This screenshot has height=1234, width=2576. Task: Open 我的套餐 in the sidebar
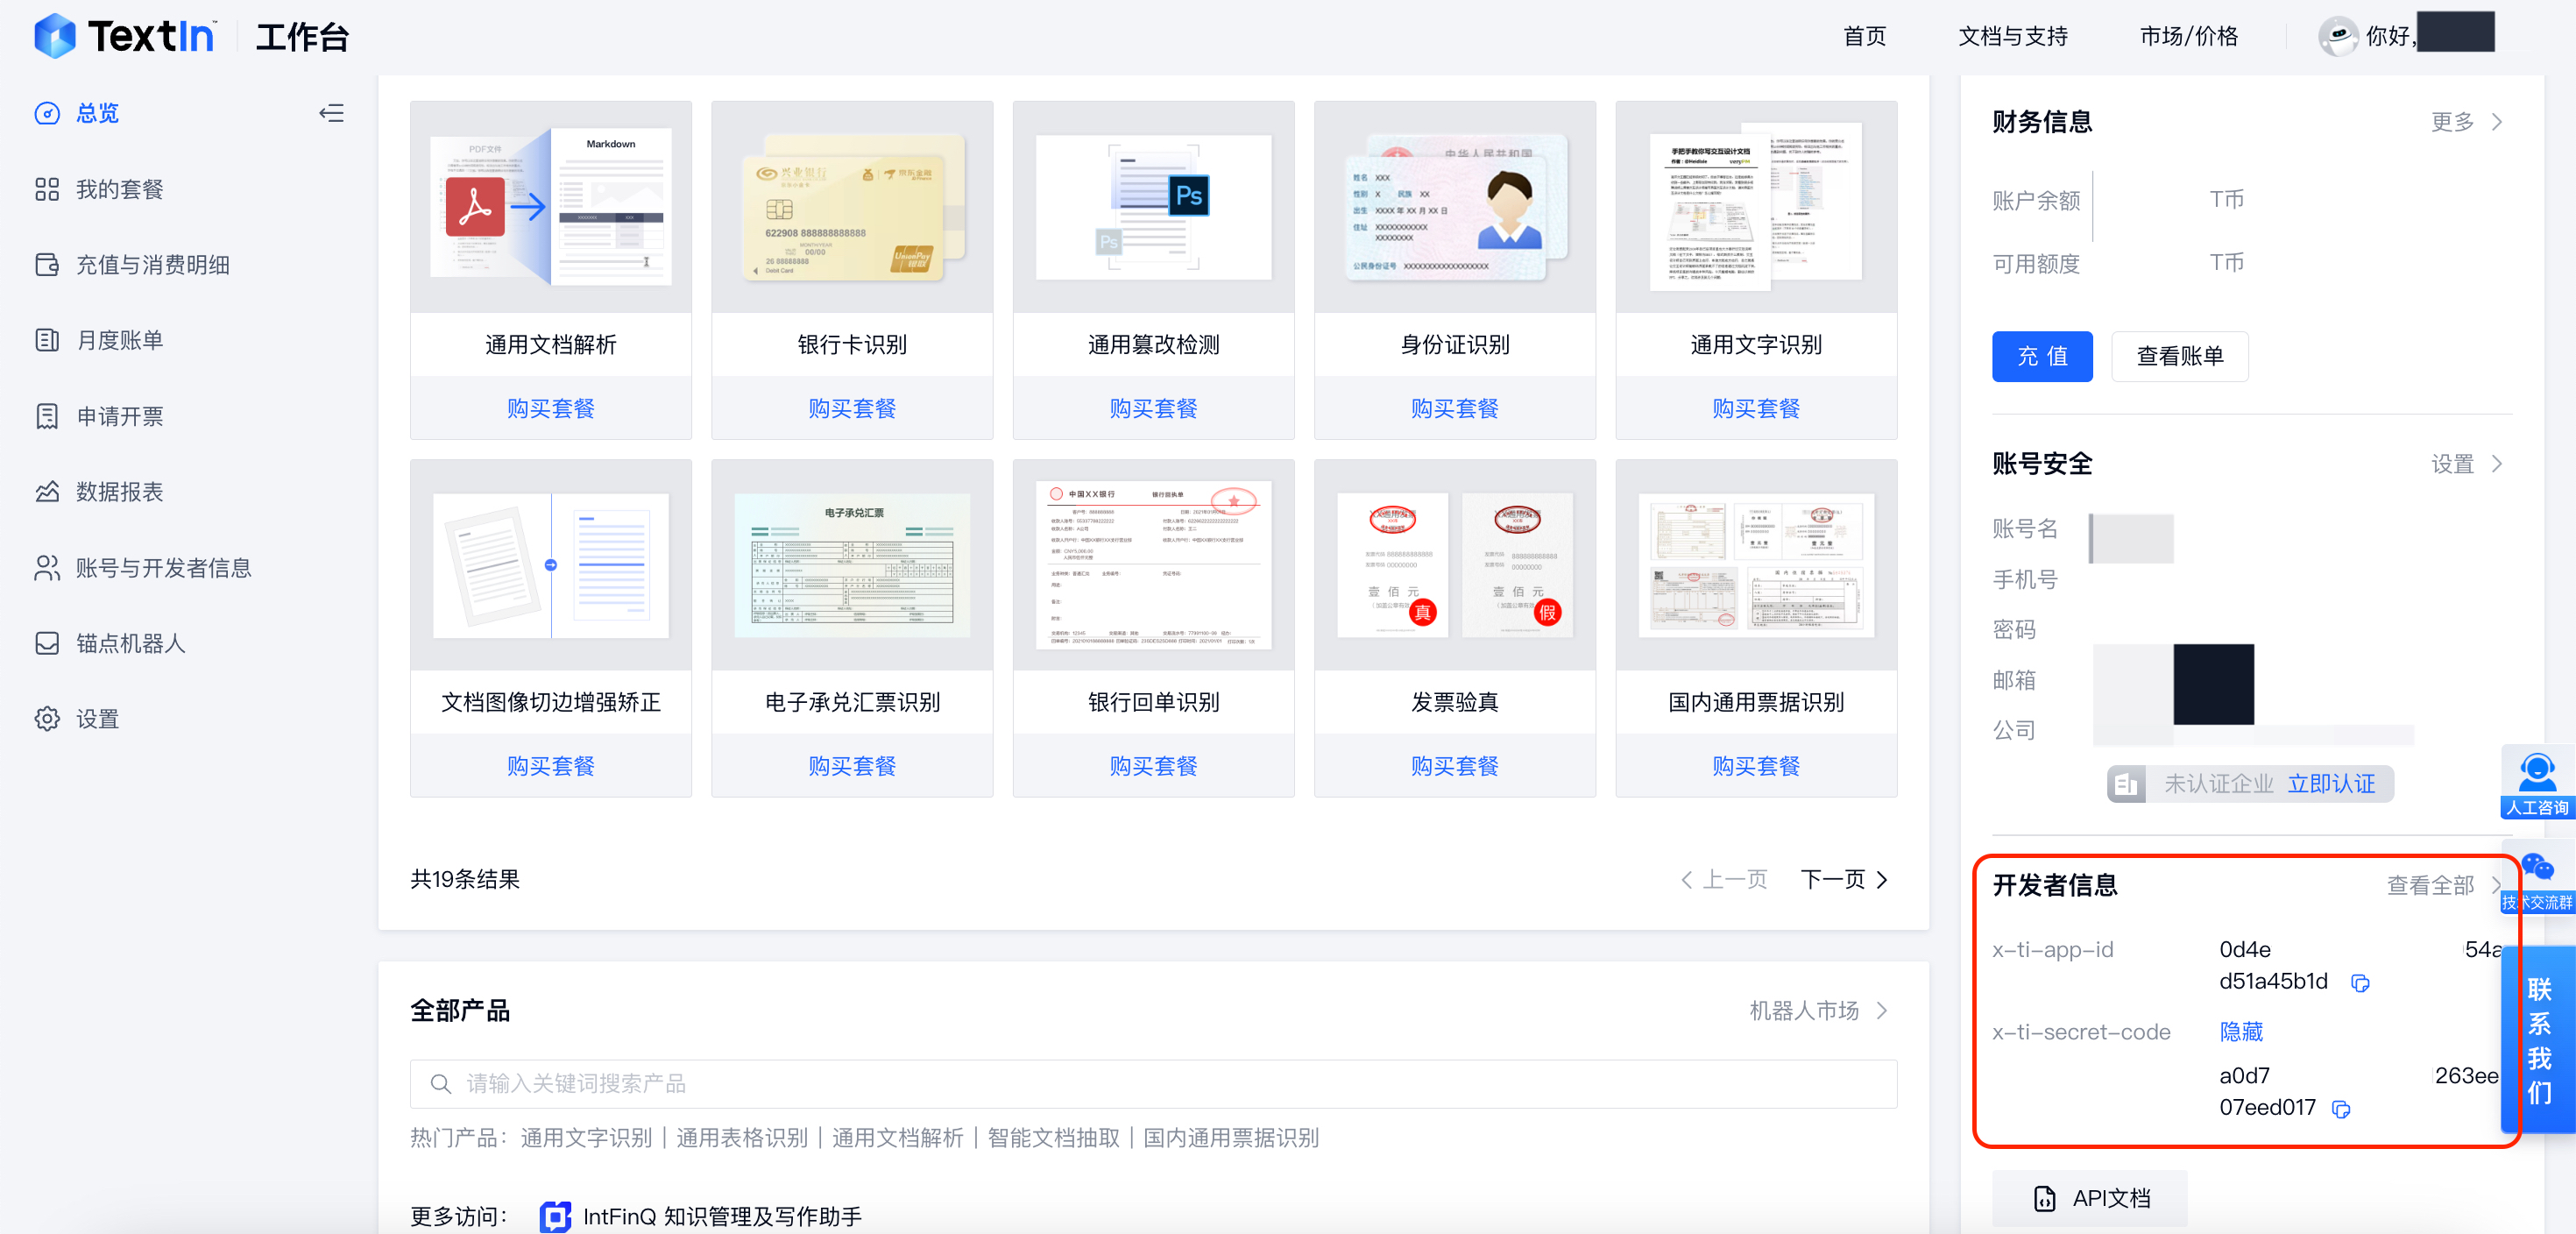click(119, 189)
